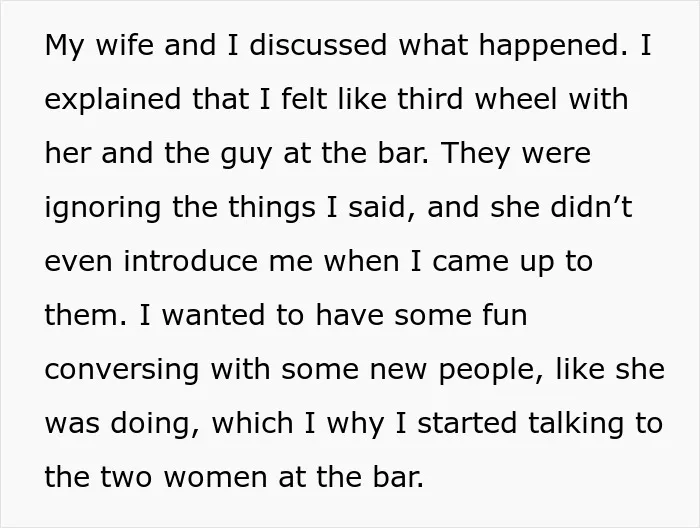
Task: Click the word "came" in fifth line
Action: click(470, 262)
